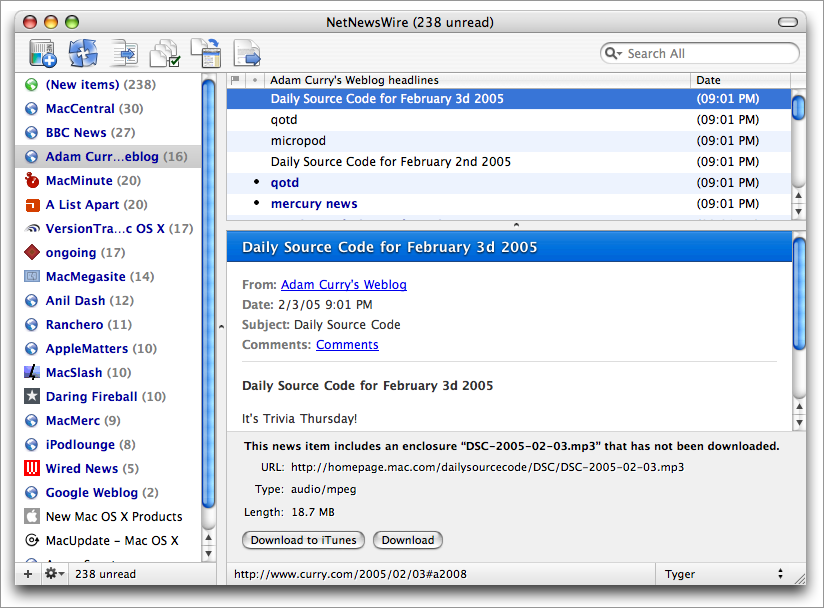Open the gear action menu
824x608 pixels.
tap(54, 574)
